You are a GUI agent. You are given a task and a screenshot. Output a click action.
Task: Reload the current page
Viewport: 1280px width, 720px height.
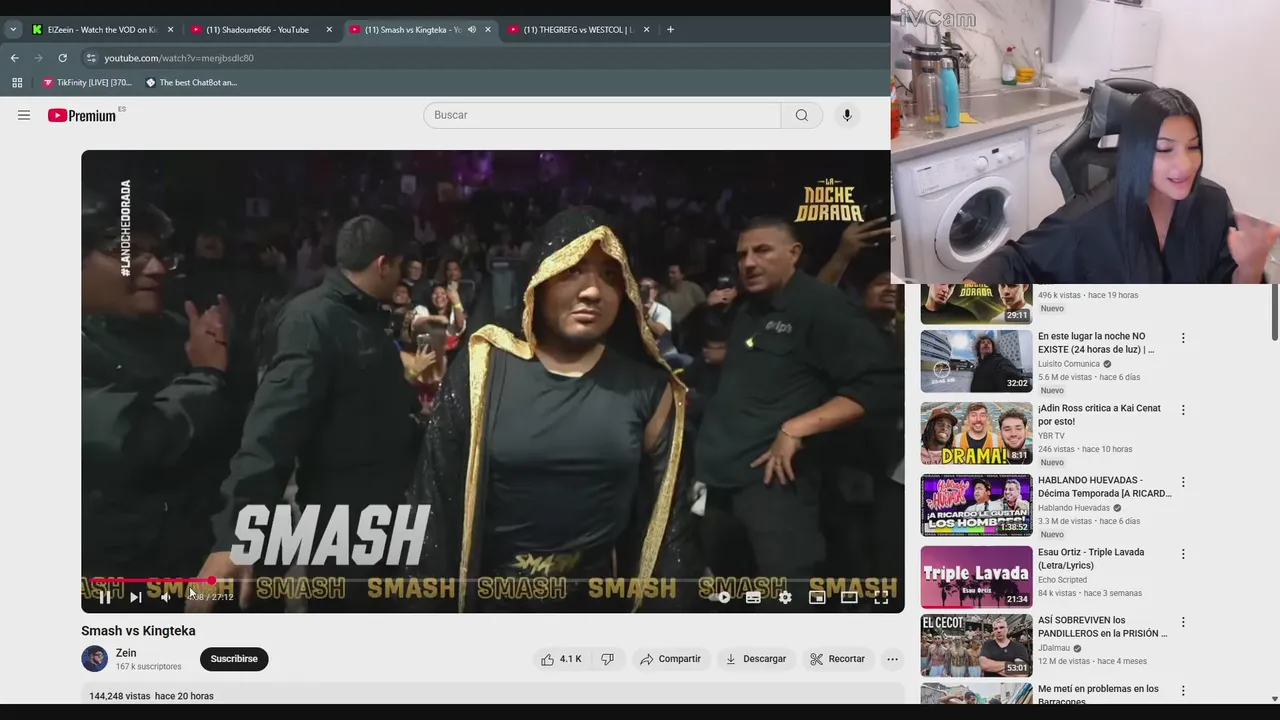pos(62,58)
